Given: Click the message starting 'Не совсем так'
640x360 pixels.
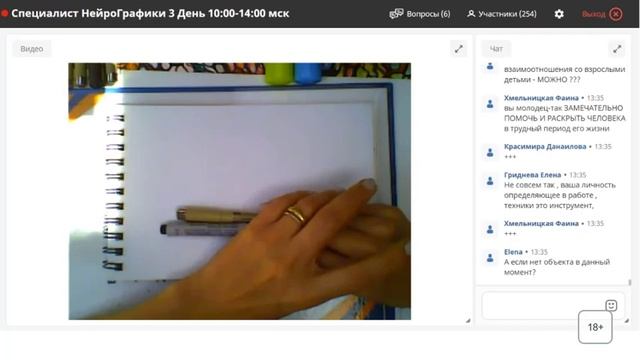Looking at the screenshot, I should (x=560, y=195).
